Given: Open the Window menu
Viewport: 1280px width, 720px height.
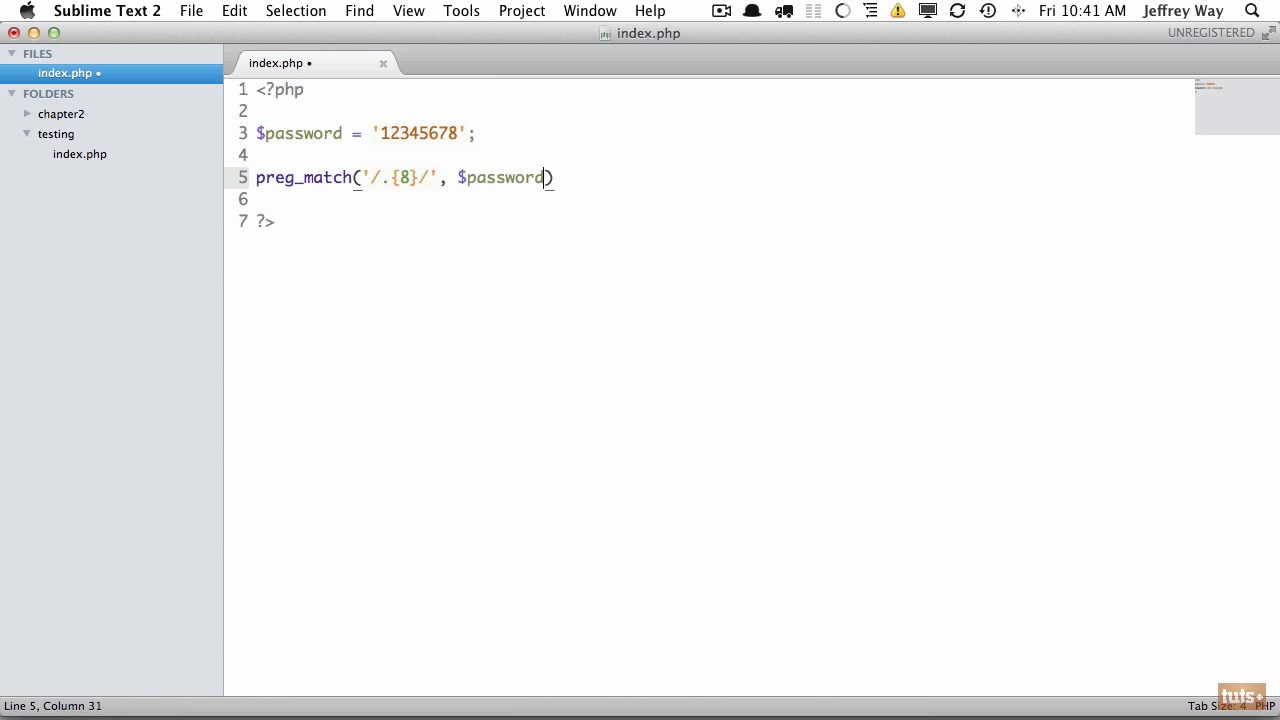Looking at the screenshot, I should (x=590, y=11).
